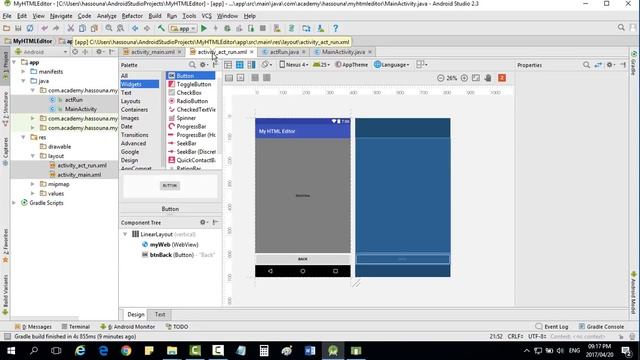Search properties with the magnifier icon

tap(587, 65)
